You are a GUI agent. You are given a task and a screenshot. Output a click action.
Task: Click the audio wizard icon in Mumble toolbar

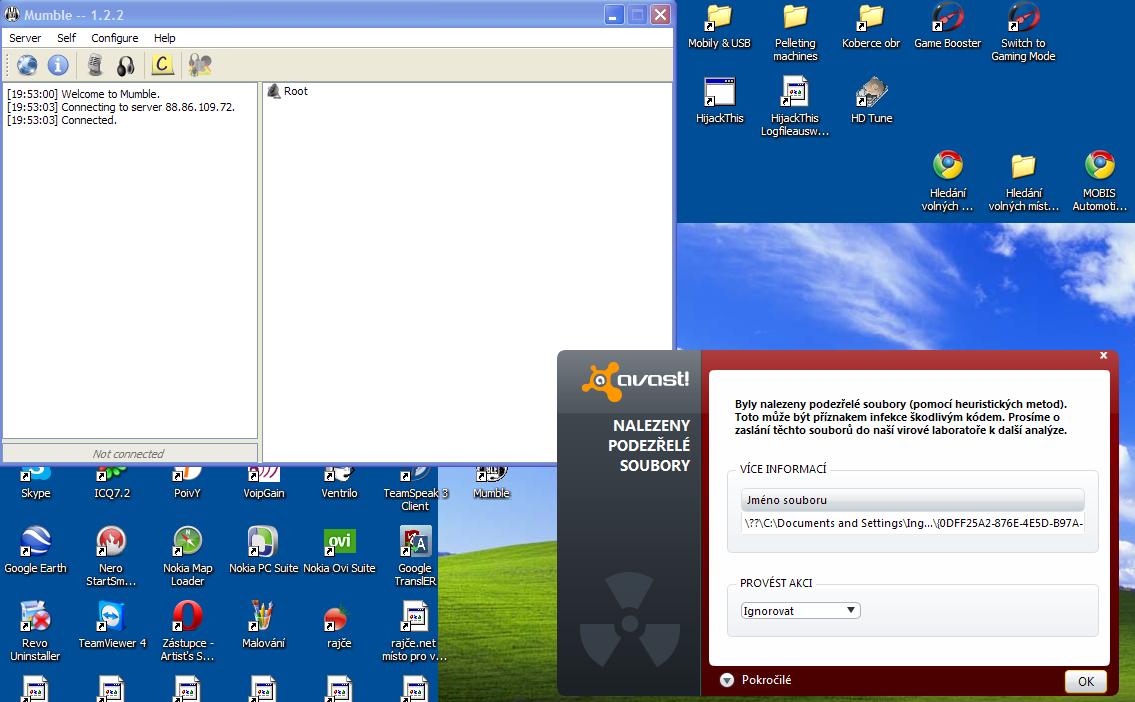[x=200, y=66]
